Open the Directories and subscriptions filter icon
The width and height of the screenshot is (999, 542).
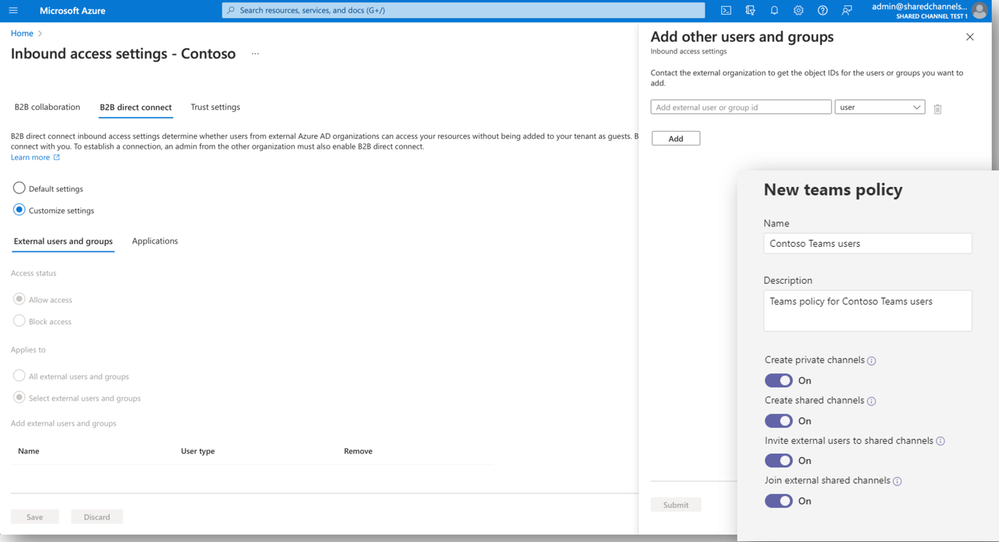tap(750, 10)
